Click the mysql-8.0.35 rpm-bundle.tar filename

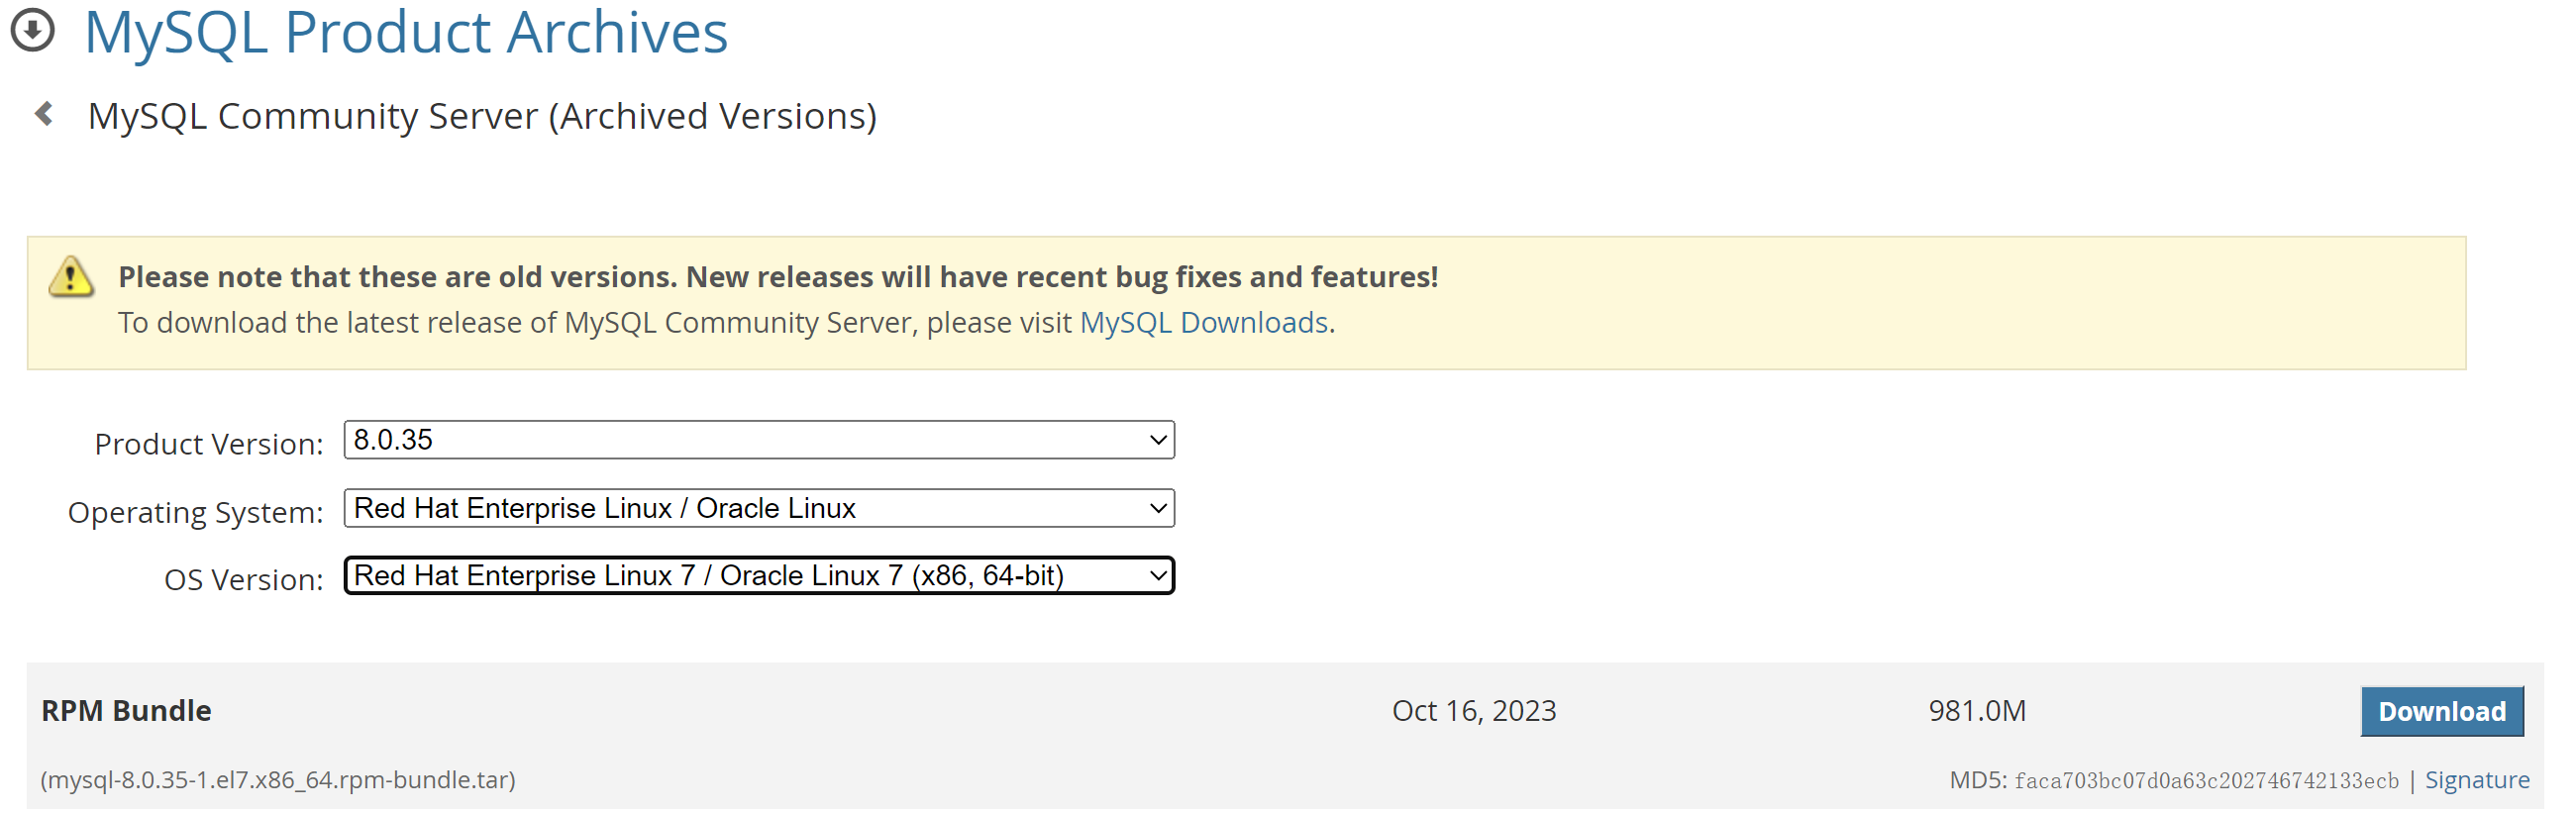click(278, 780)
